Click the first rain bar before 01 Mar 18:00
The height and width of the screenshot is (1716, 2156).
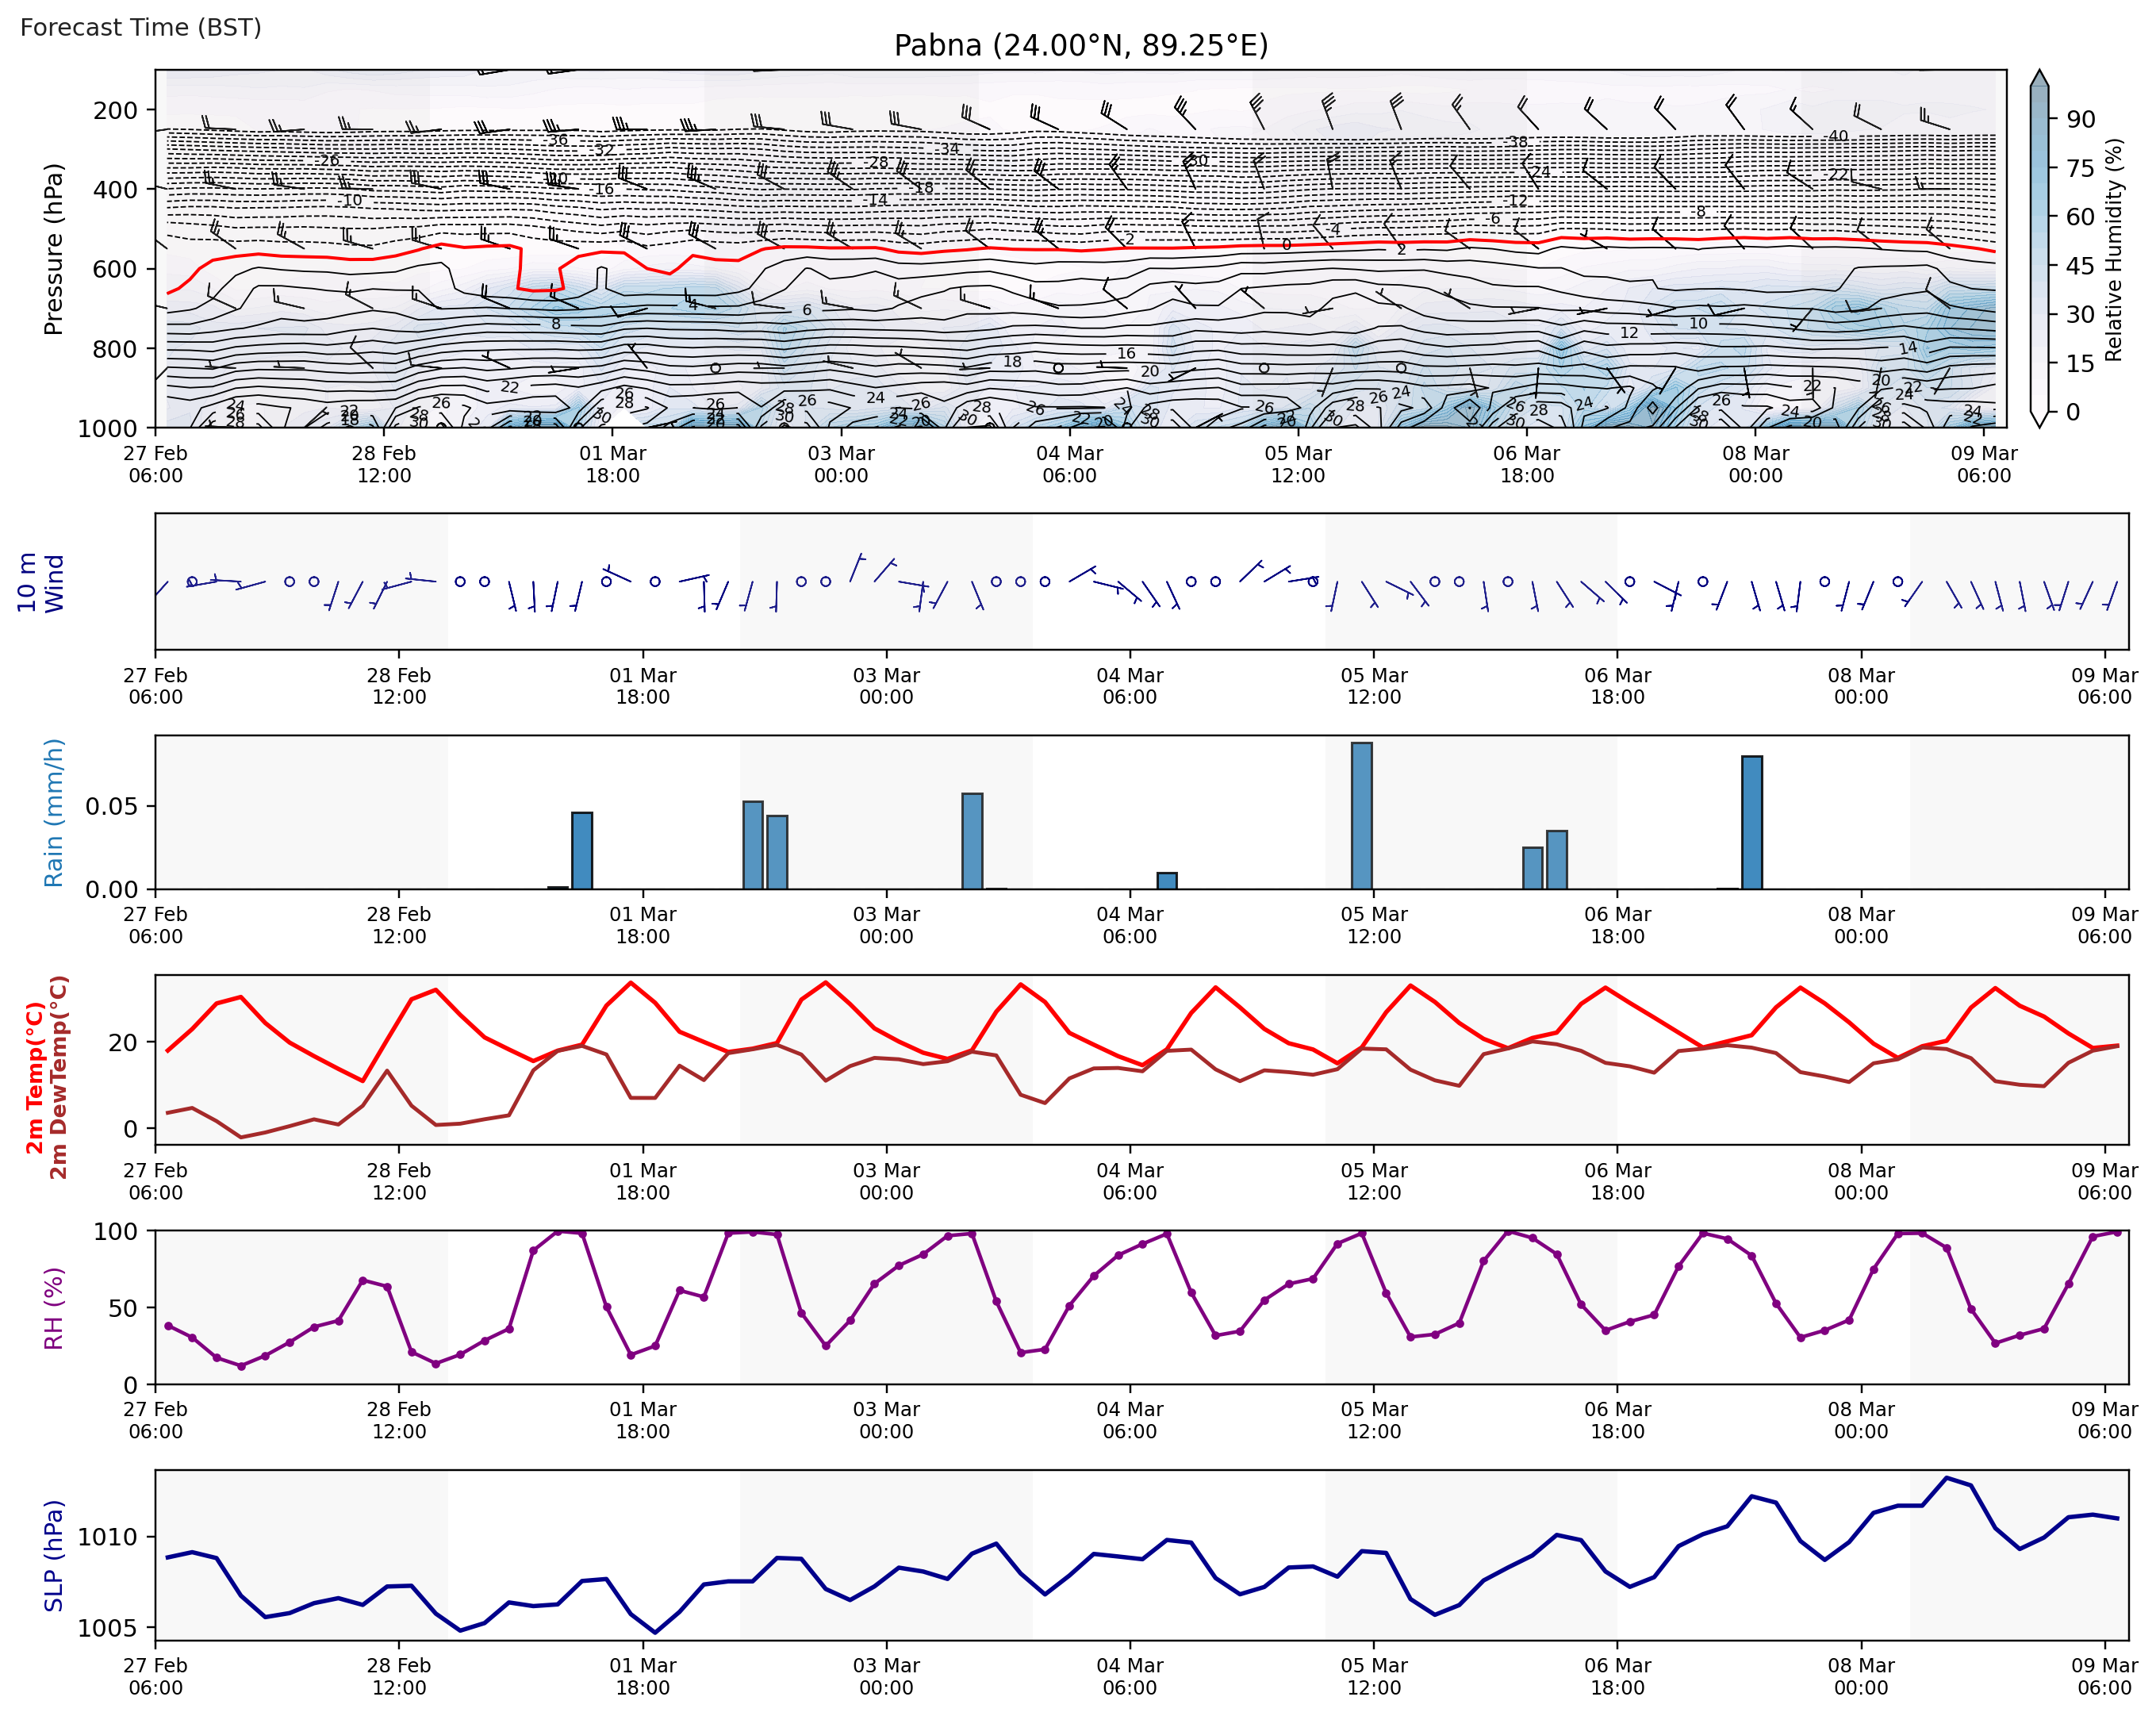[x=582, y=850]
